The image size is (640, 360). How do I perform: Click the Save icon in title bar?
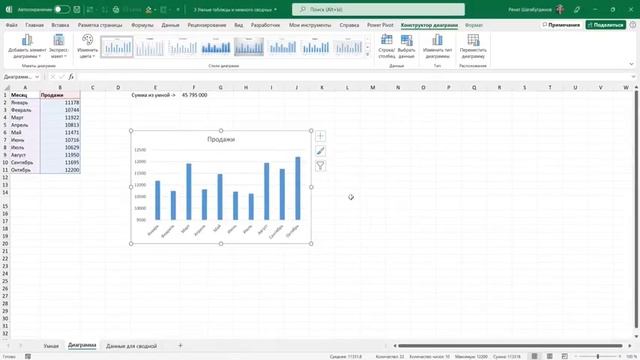click(x=77, y=9)
